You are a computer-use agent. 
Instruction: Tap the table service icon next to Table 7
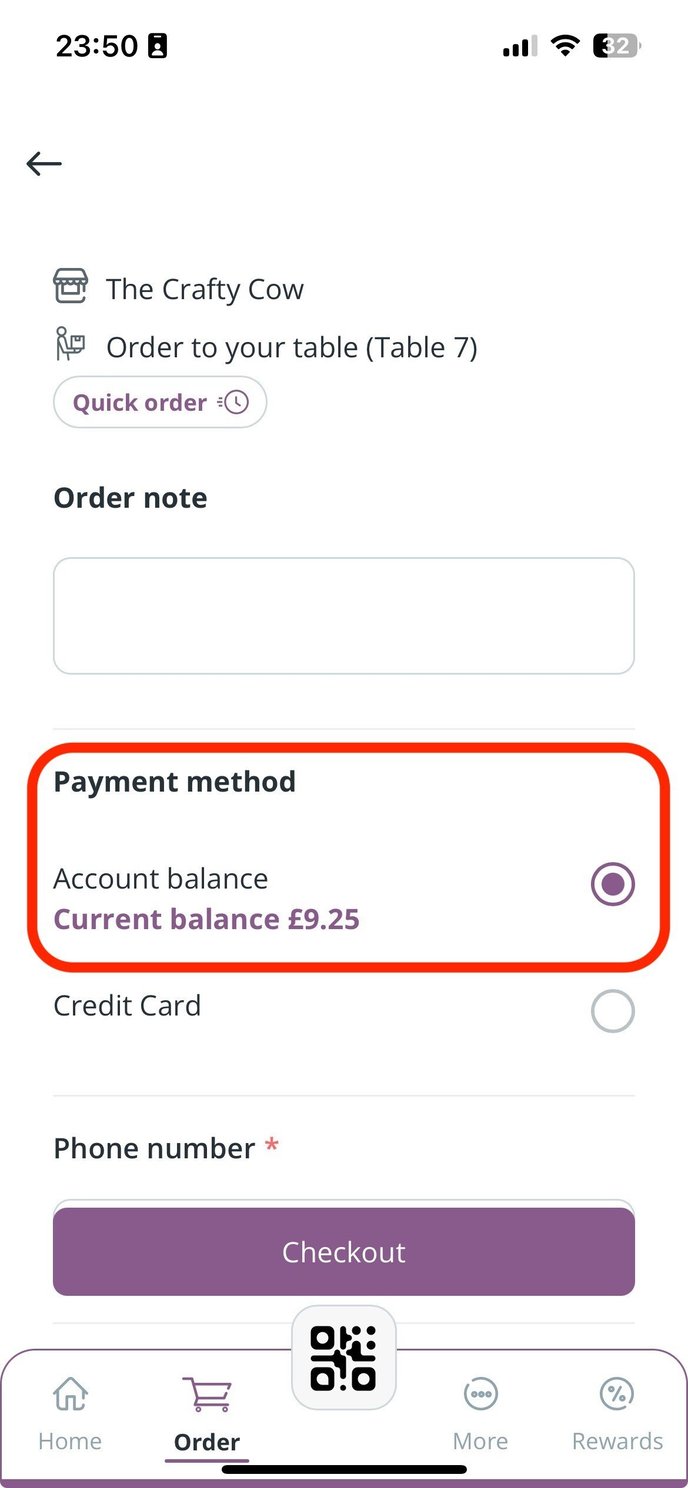tap(71, 346)
